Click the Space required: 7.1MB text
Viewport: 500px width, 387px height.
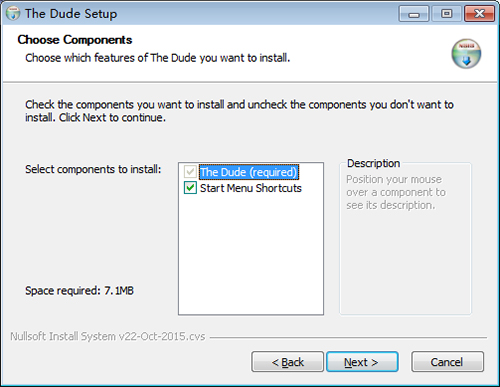tap(79, 291)
